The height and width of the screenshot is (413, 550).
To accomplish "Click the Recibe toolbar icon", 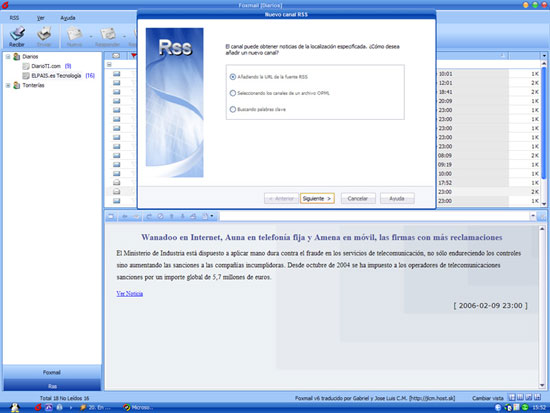I will click(x=17, y=36).
